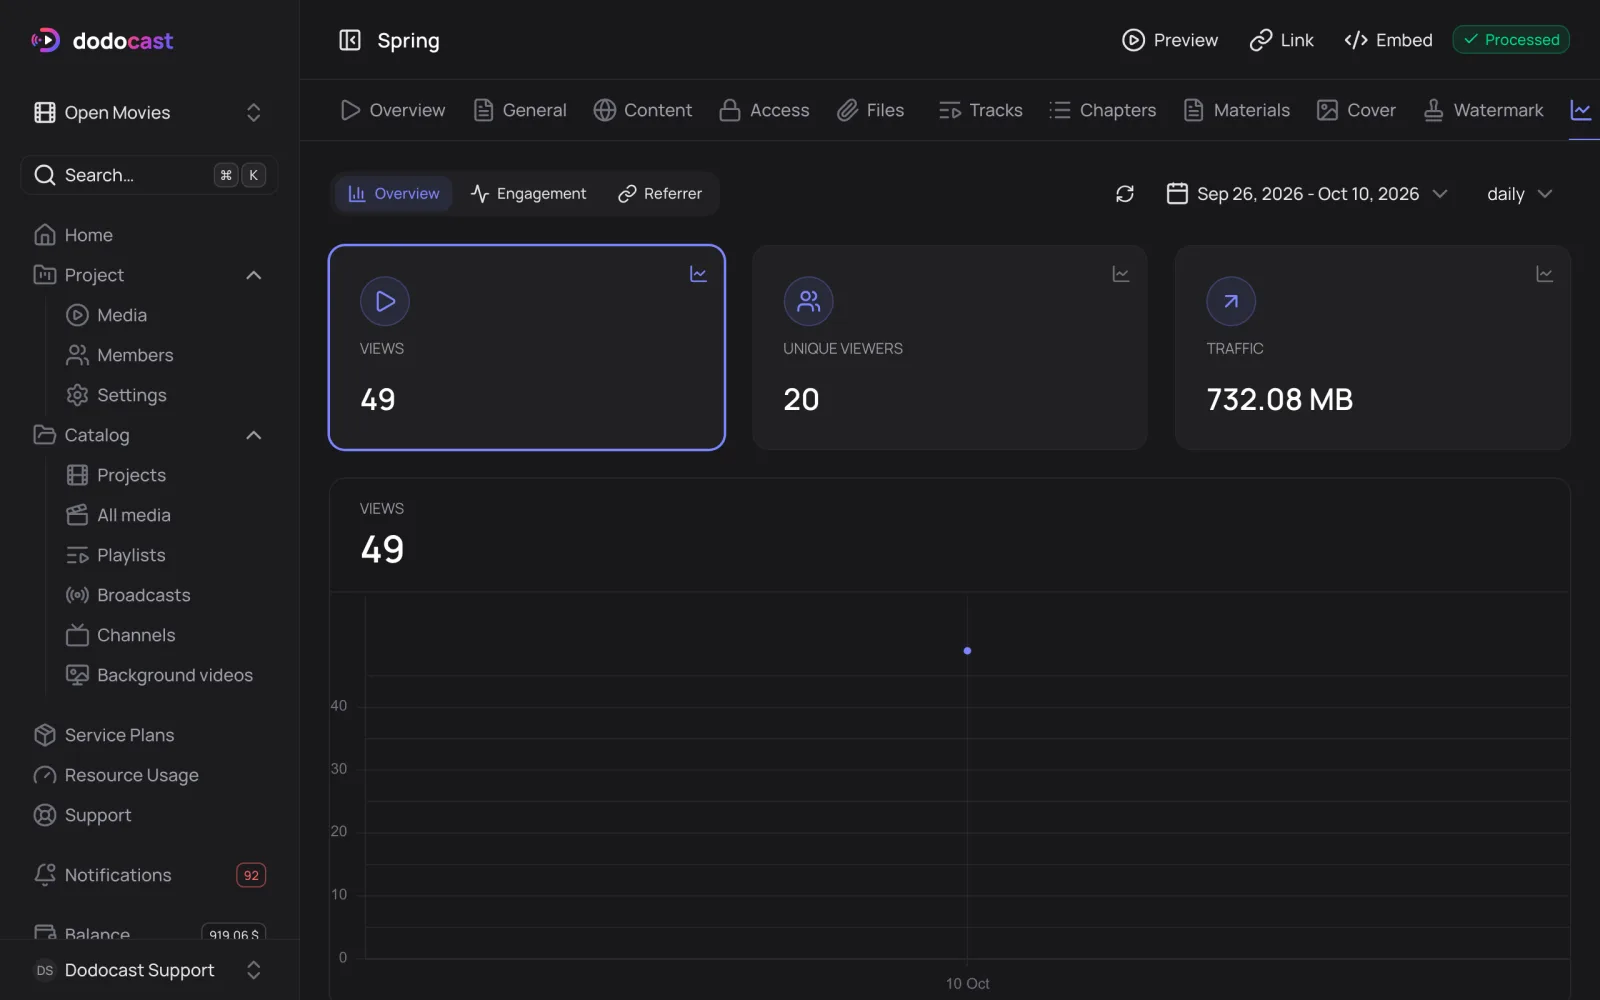Open the analytics tab chart icon
This screenshot has width=1600, height=1000.
coord(1581,110)
